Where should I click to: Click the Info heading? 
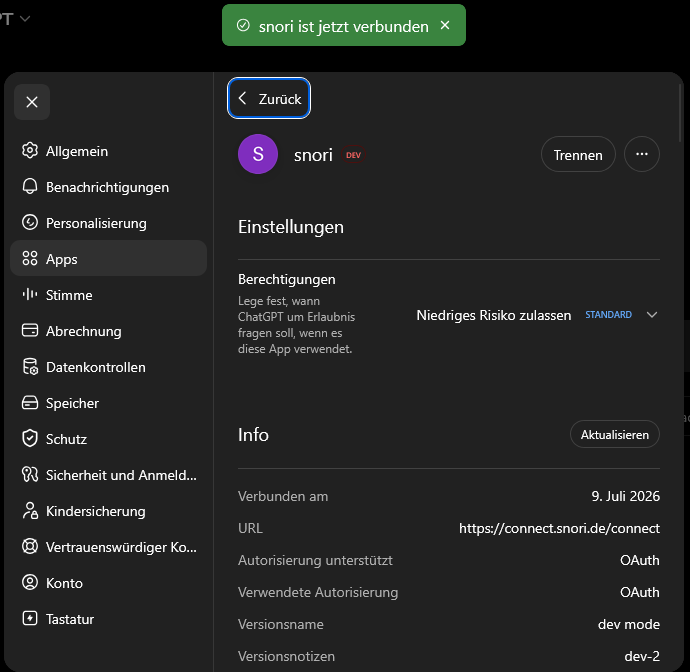pos(253,435)
